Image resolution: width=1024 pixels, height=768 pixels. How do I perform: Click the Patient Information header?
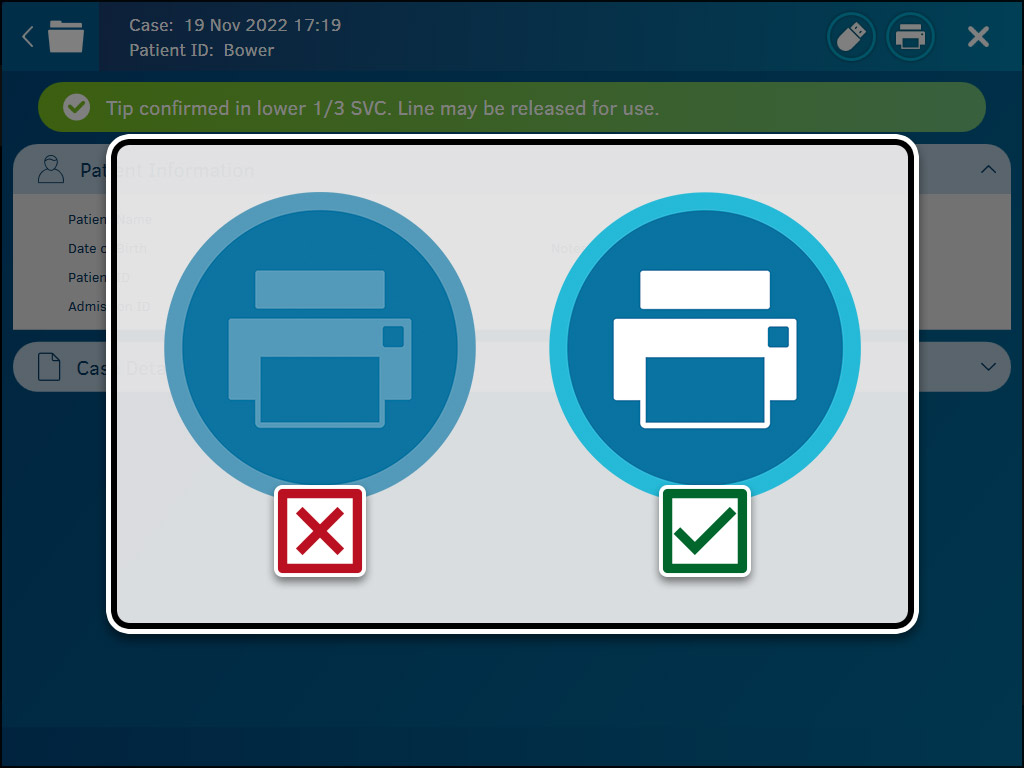(x=165, y=170)
